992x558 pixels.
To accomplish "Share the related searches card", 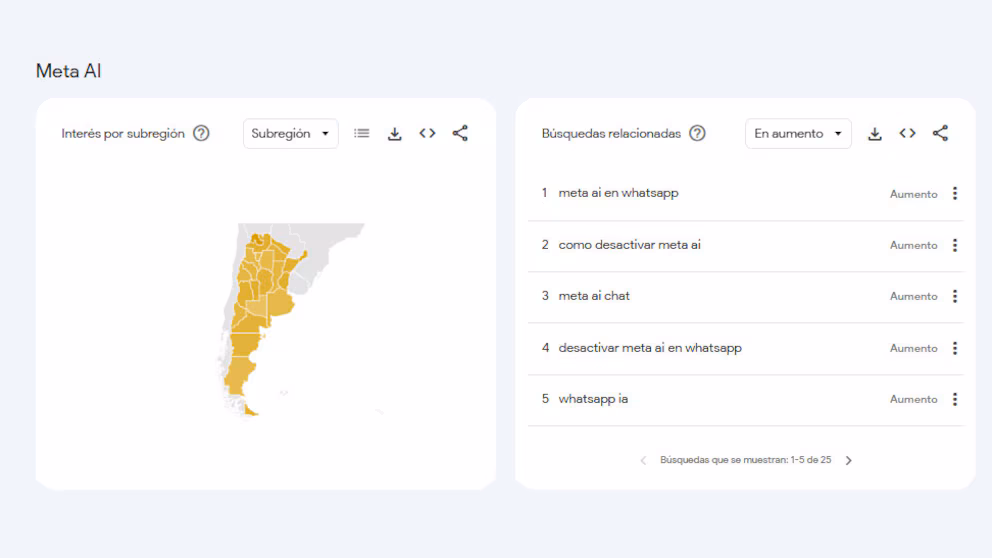I will pos(940,133).
